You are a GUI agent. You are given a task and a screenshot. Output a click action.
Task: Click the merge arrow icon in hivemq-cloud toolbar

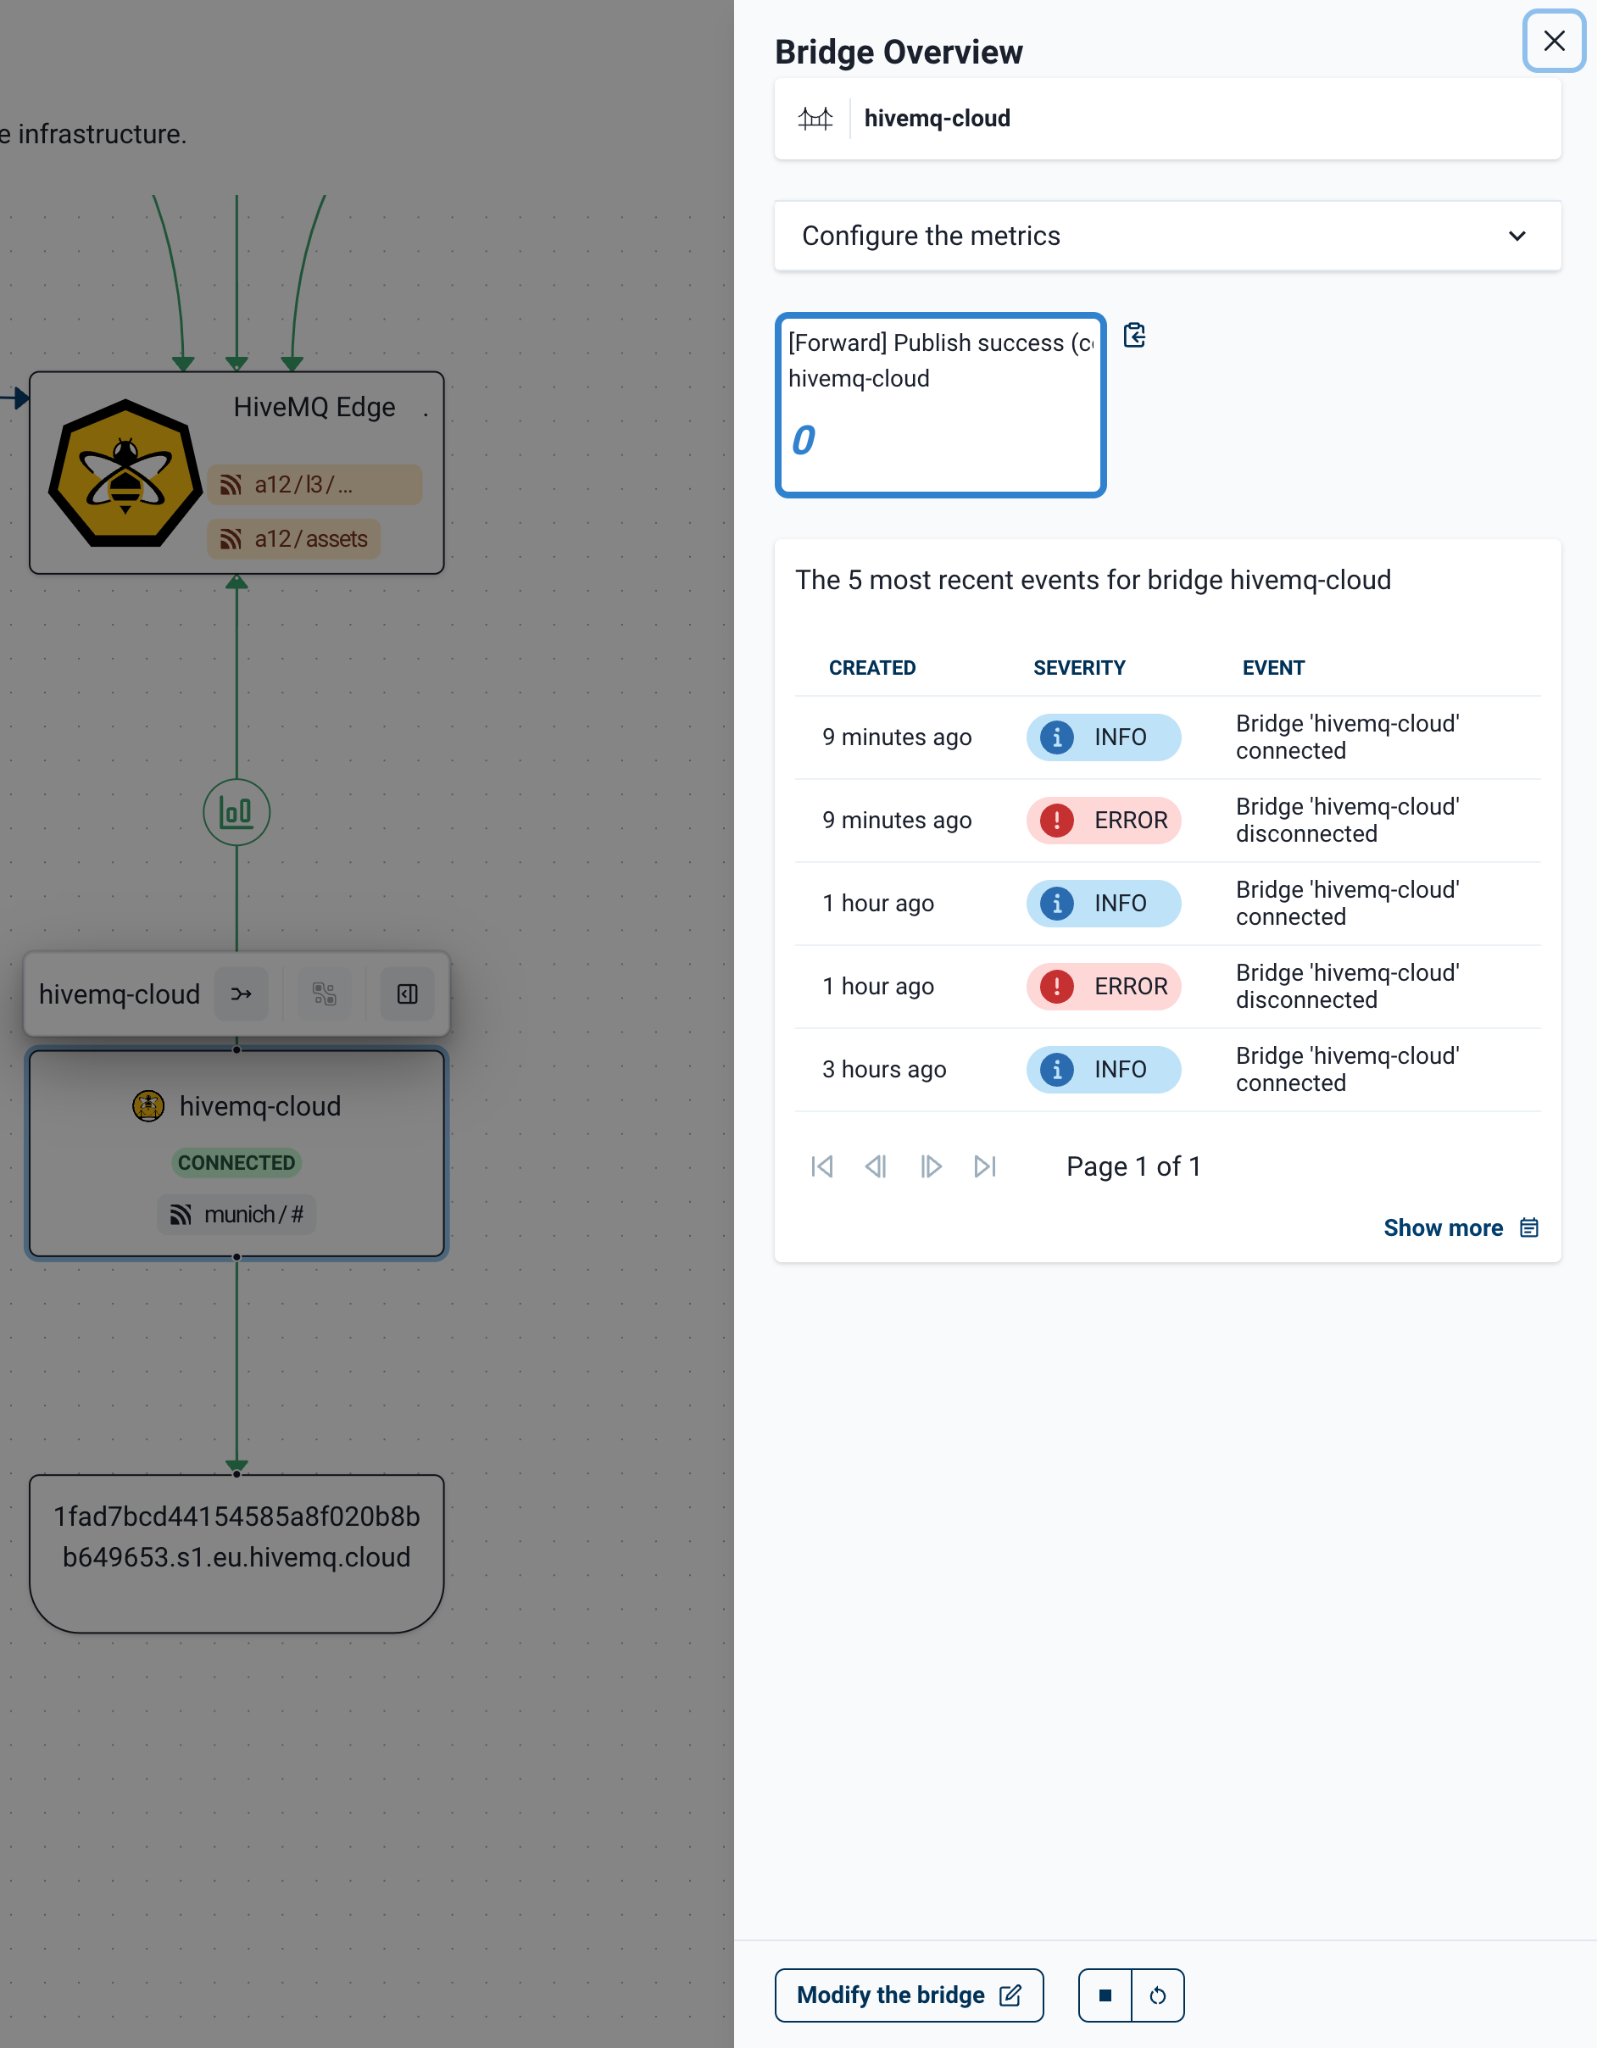pyautogui.click(x=241, y=994)
